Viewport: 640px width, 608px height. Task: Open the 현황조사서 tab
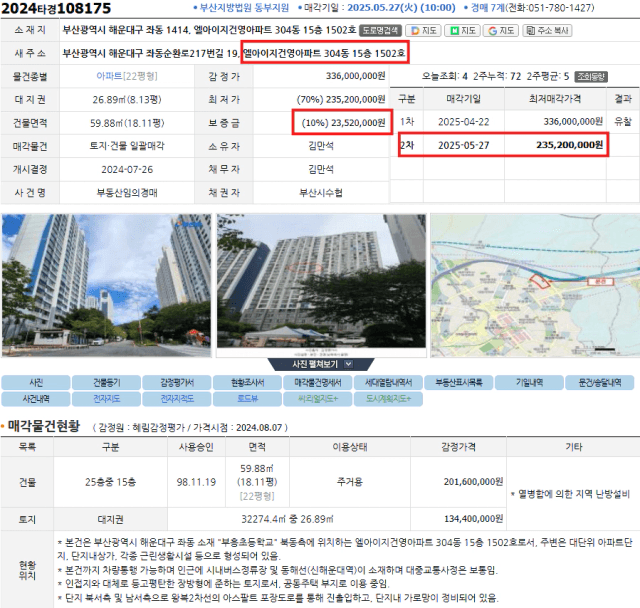[247, 382]
